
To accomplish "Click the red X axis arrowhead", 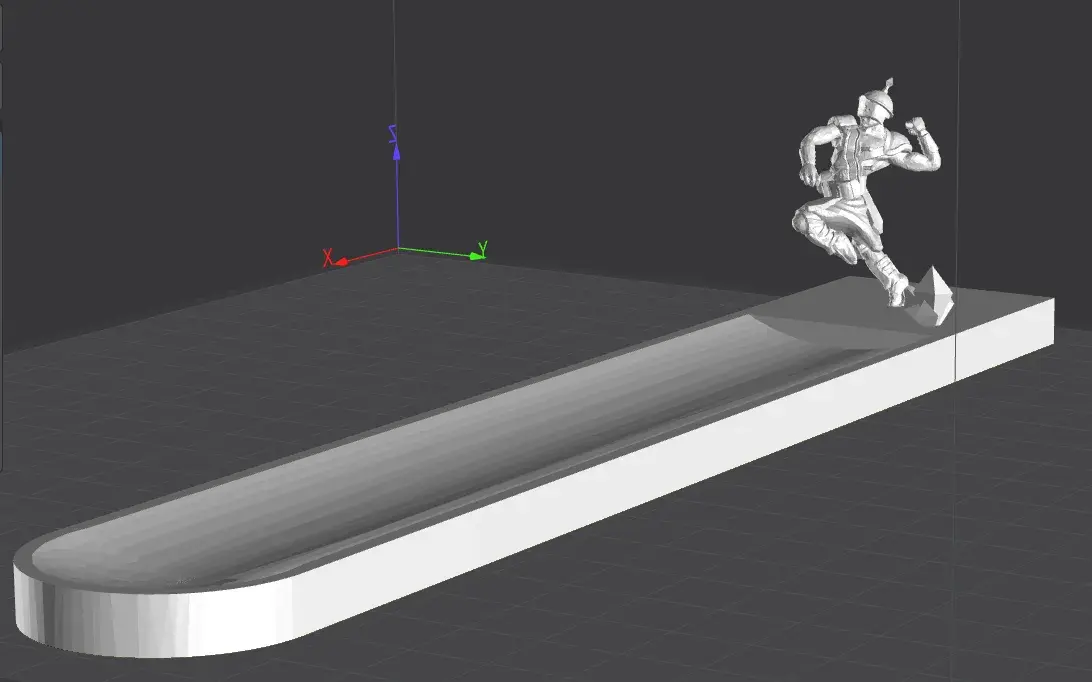I will click(341, 263).
